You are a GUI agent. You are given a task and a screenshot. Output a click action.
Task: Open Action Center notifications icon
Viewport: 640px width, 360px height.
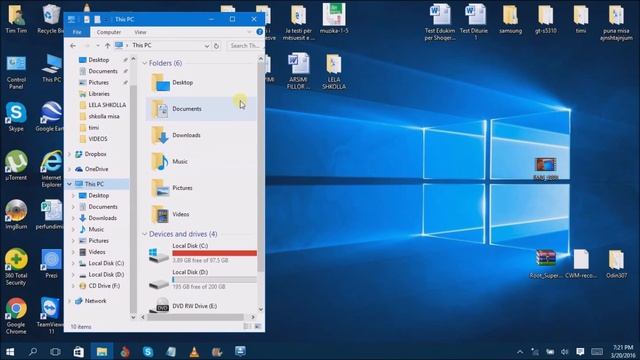click(580, 351)
